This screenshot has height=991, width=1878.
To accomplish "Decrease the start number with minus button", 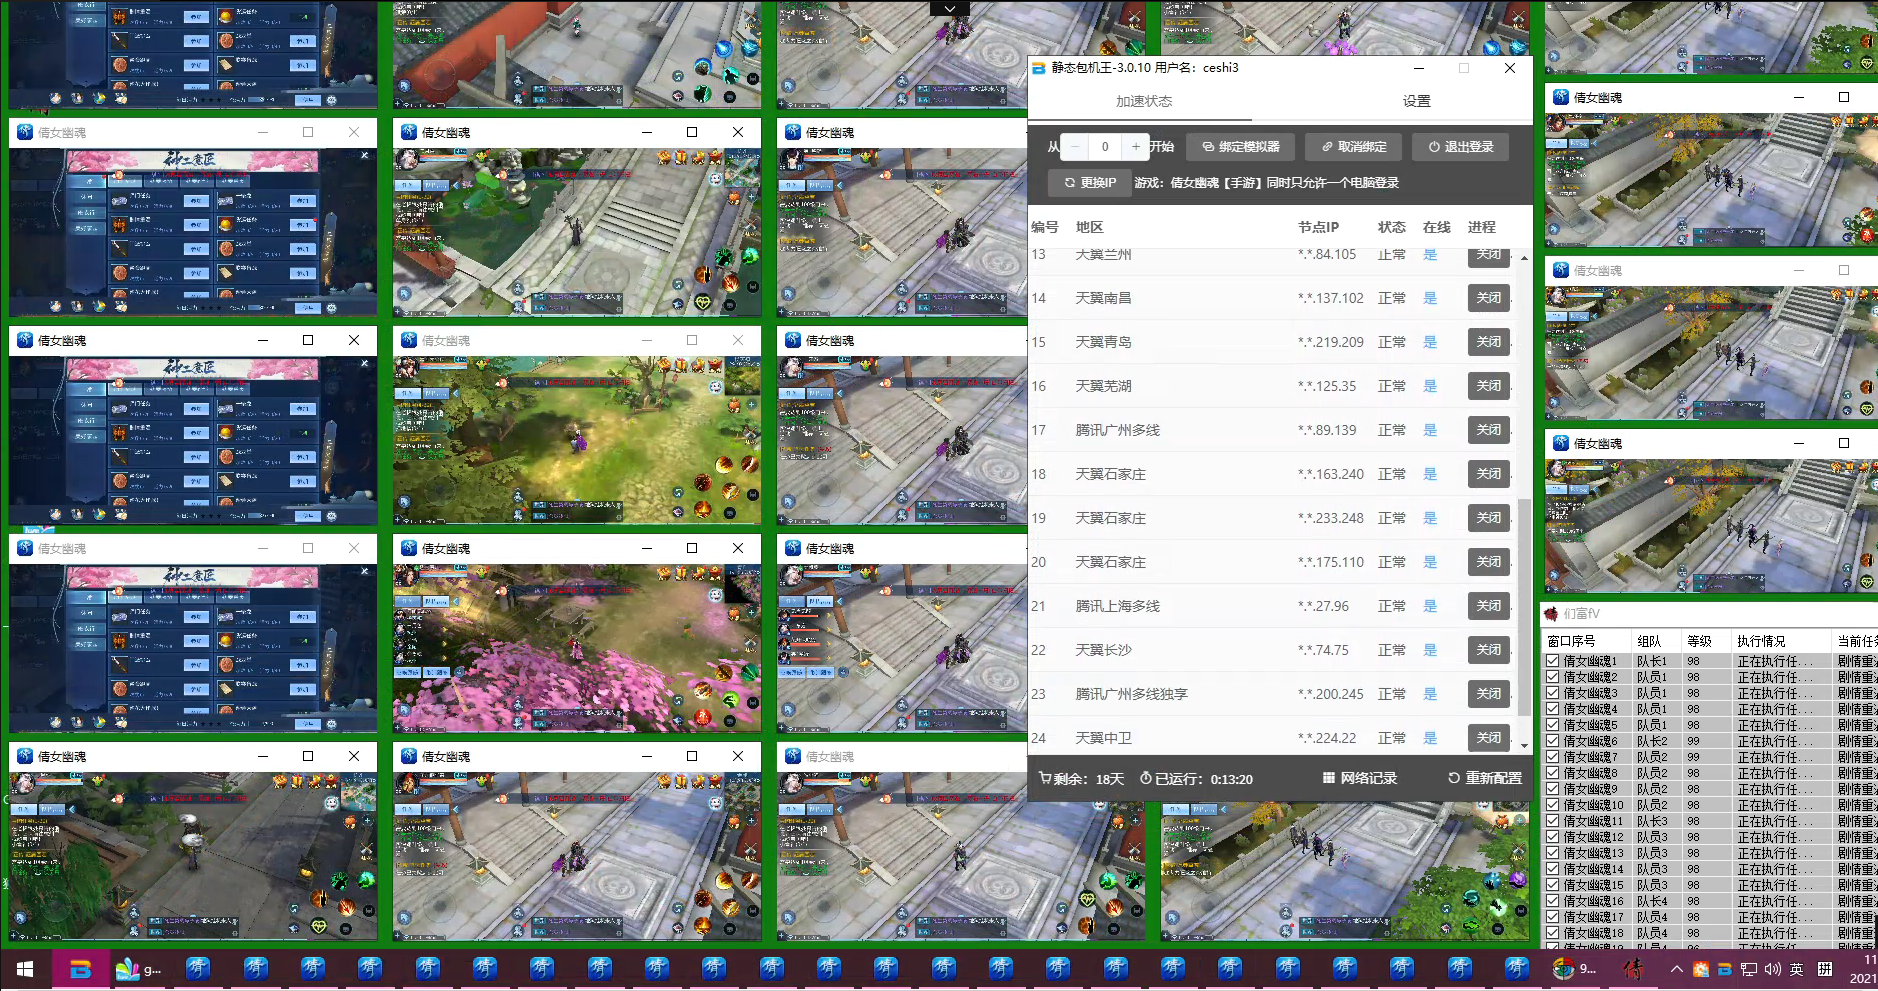I will tap(1075, 147).
